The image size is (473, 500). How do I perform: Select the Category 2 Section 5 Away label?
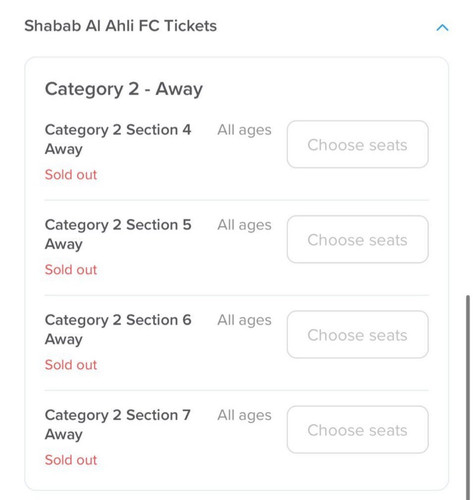tap(118, 234)
